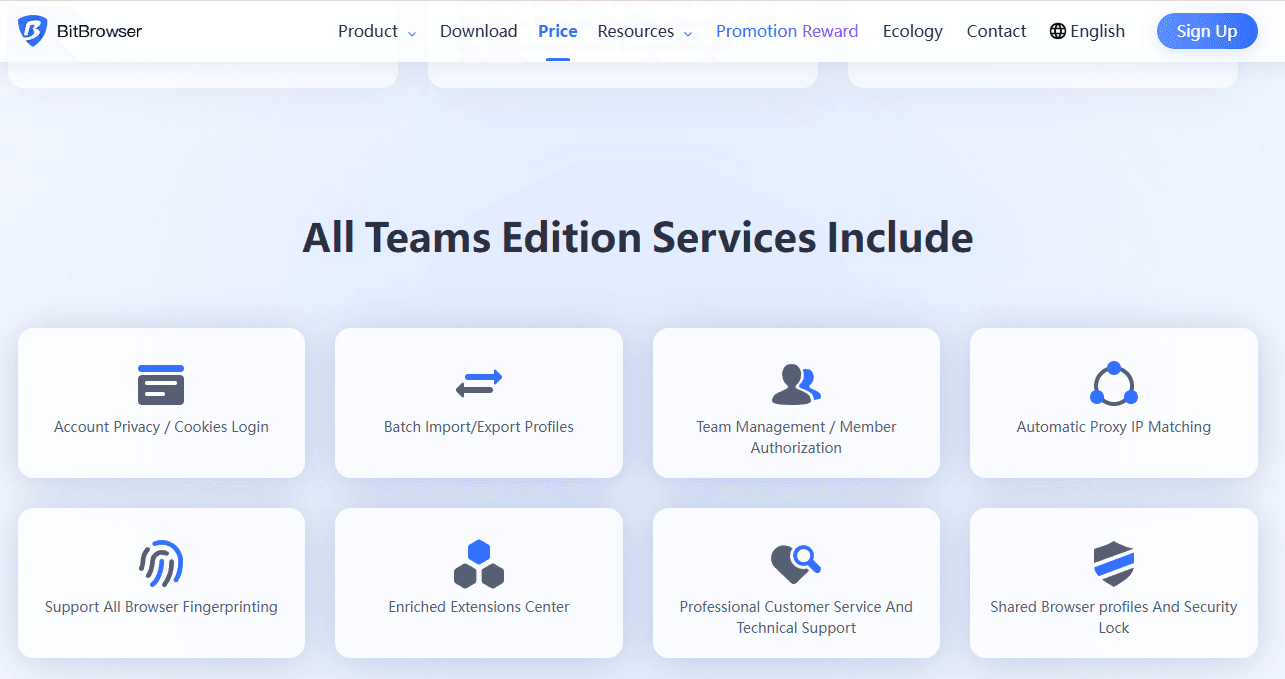
Task: Click the BitBrowser shield logo
Action: click(31, 30)
